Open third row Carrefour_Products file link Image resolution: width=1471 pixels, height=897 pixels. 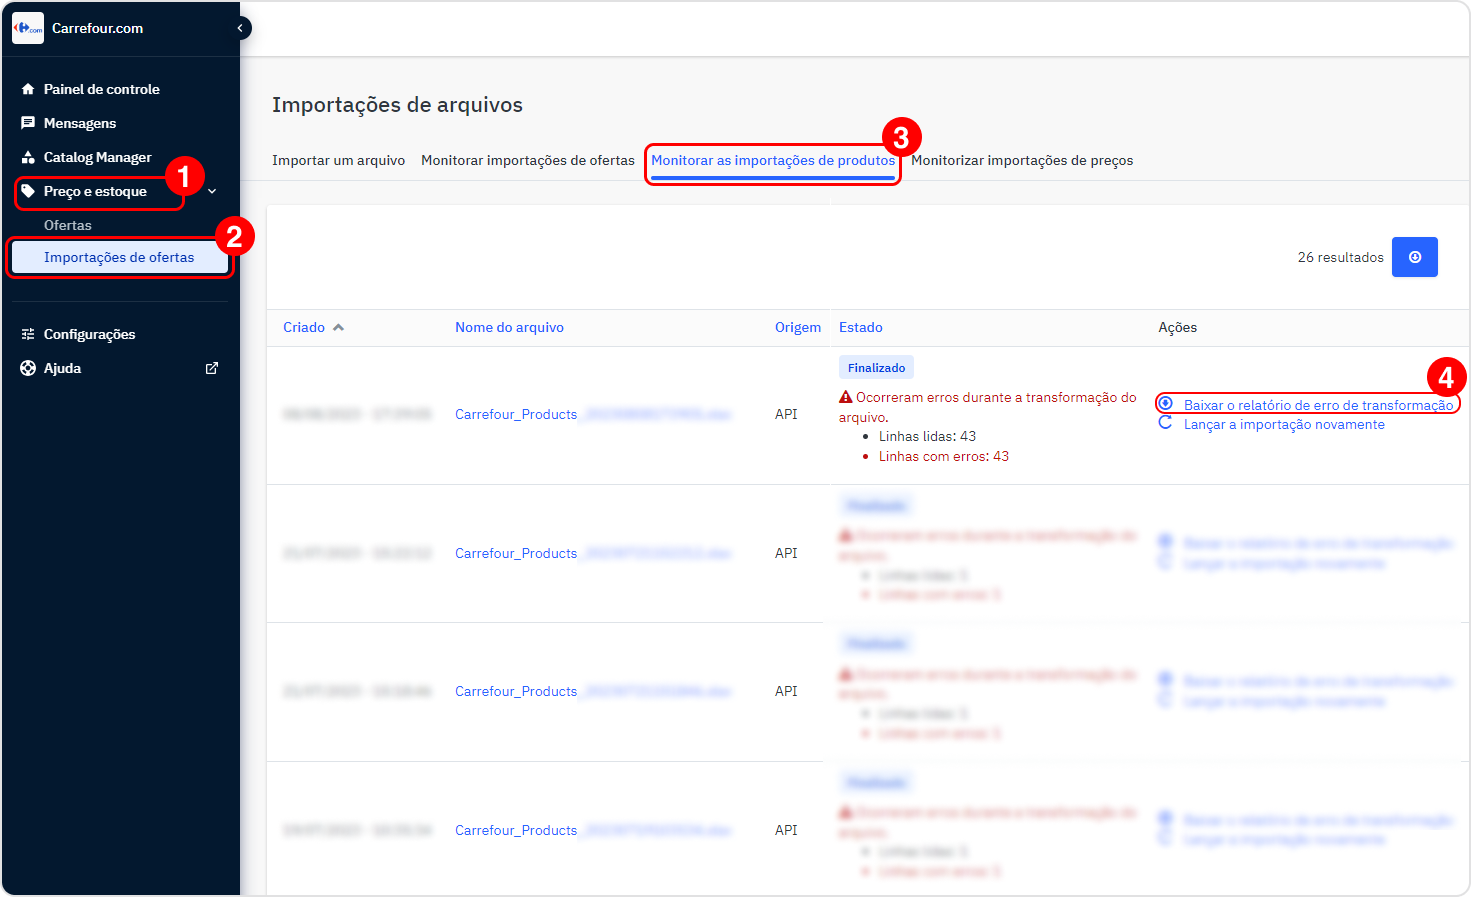pos(593,691)
